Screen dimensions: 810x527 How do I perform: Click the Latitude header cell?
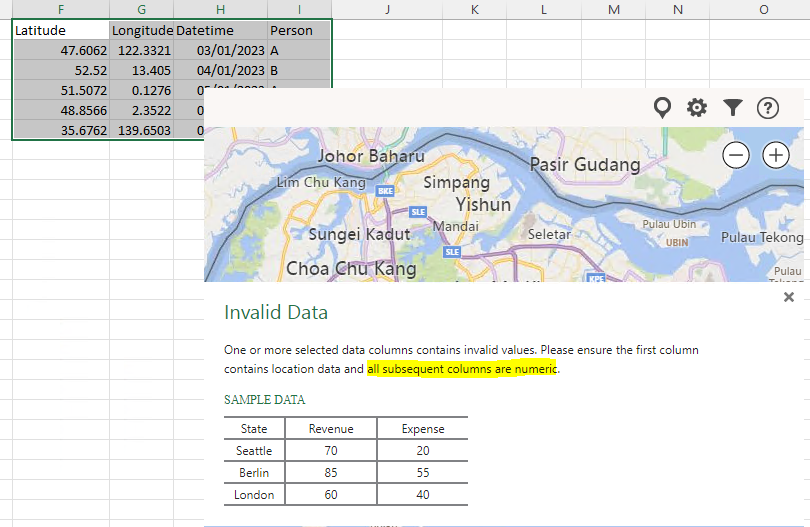tap(61, 30)
